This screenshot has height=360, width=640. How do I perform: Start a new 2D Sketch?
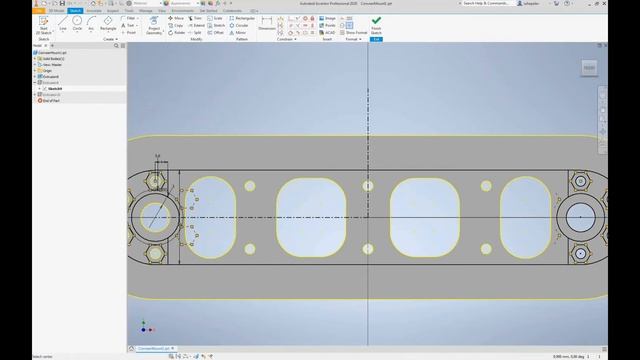click(x=43, y=25)
